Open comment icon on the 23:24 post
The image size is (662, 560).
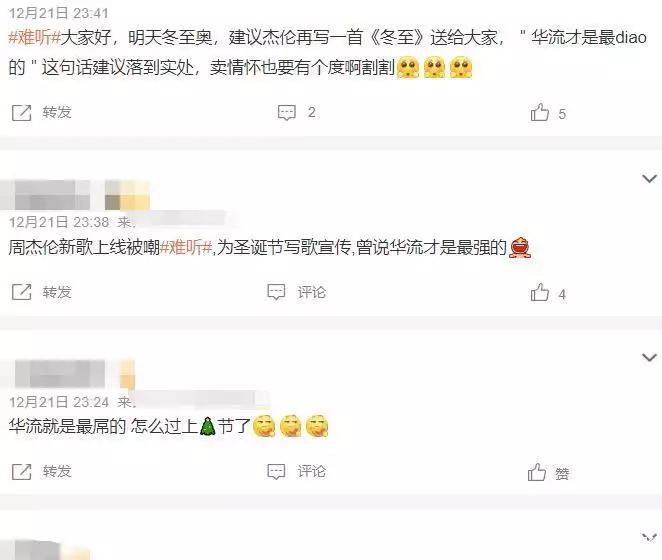276,471
